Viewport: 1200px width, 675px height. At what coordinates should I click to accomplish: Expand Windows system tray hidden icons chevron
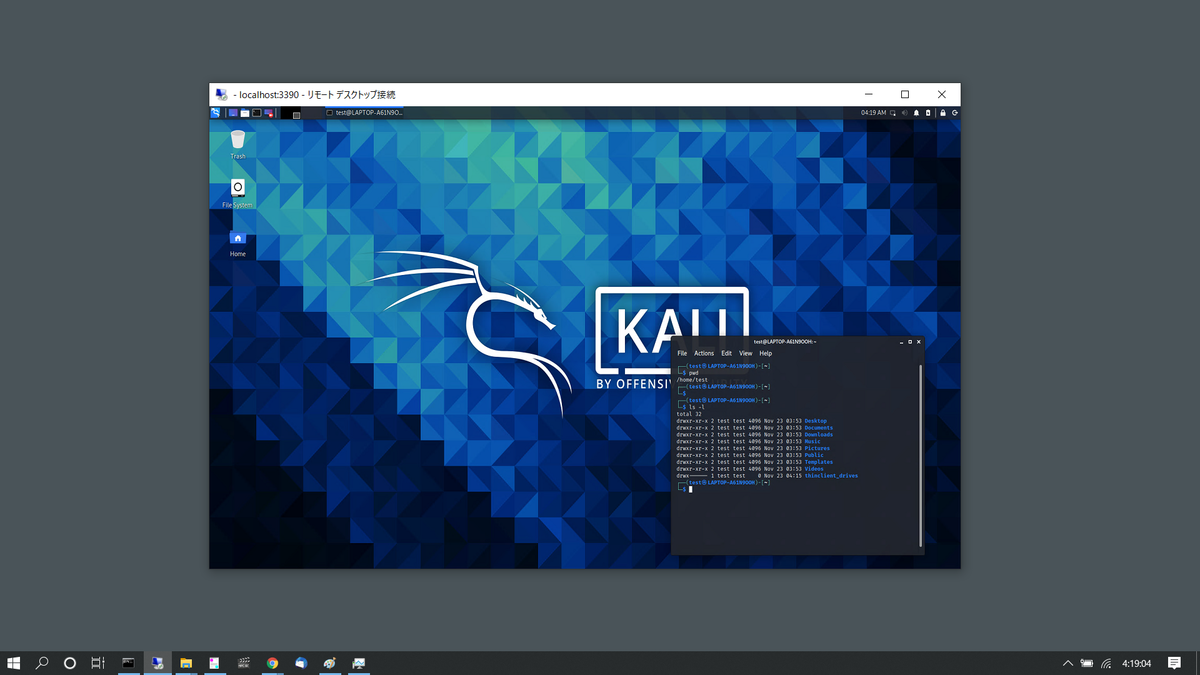[x=1068, y=663]
